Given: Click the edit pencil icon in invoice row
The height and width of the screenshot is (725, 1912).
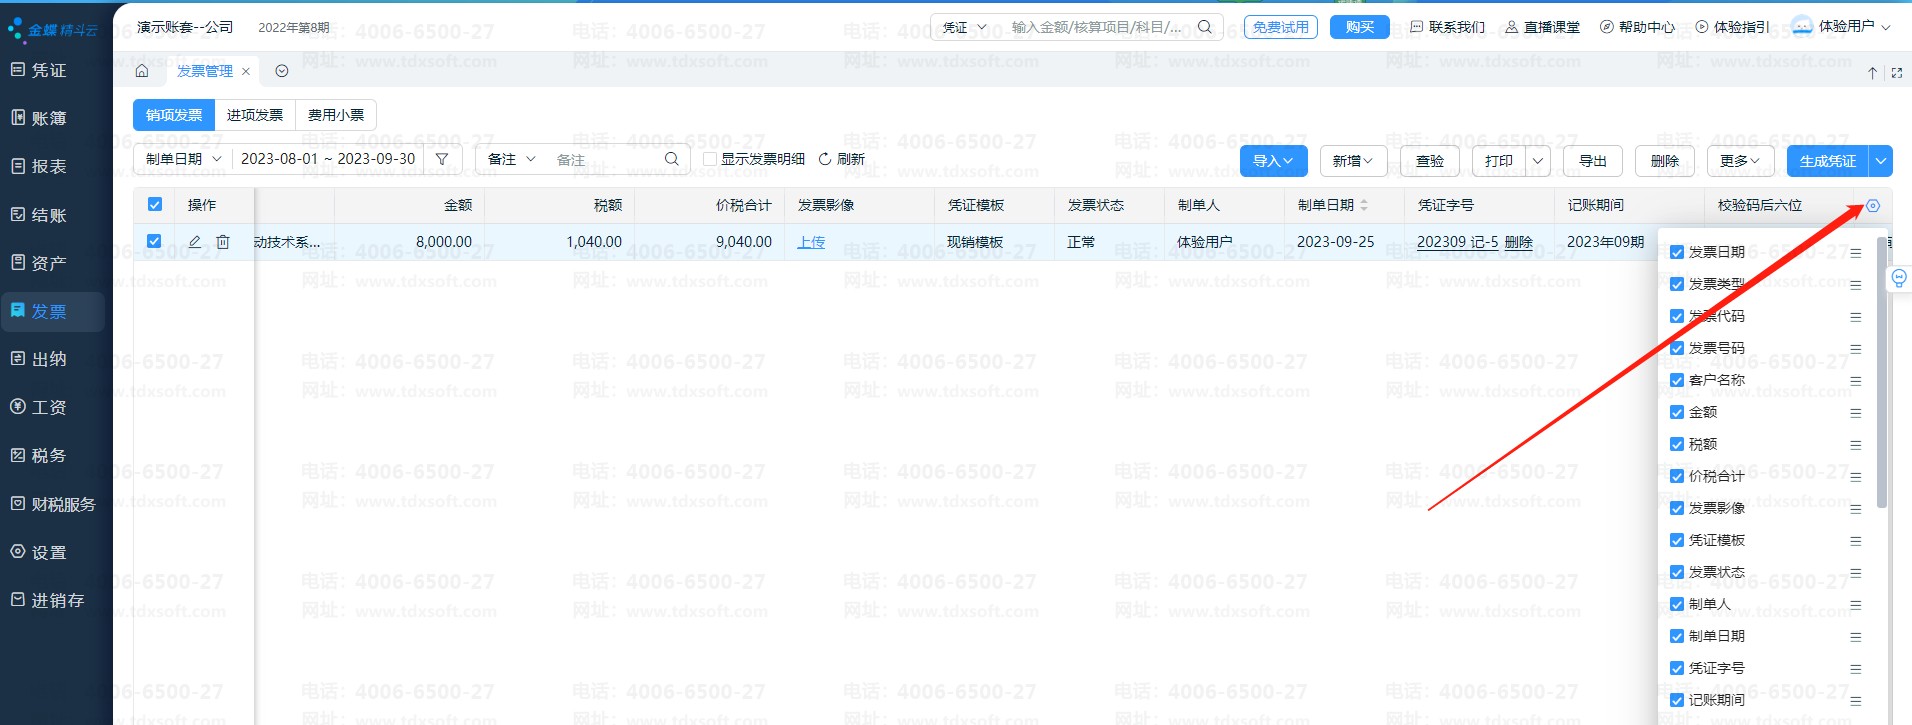Looking at the screenshot, I should (x=195, y=242).
